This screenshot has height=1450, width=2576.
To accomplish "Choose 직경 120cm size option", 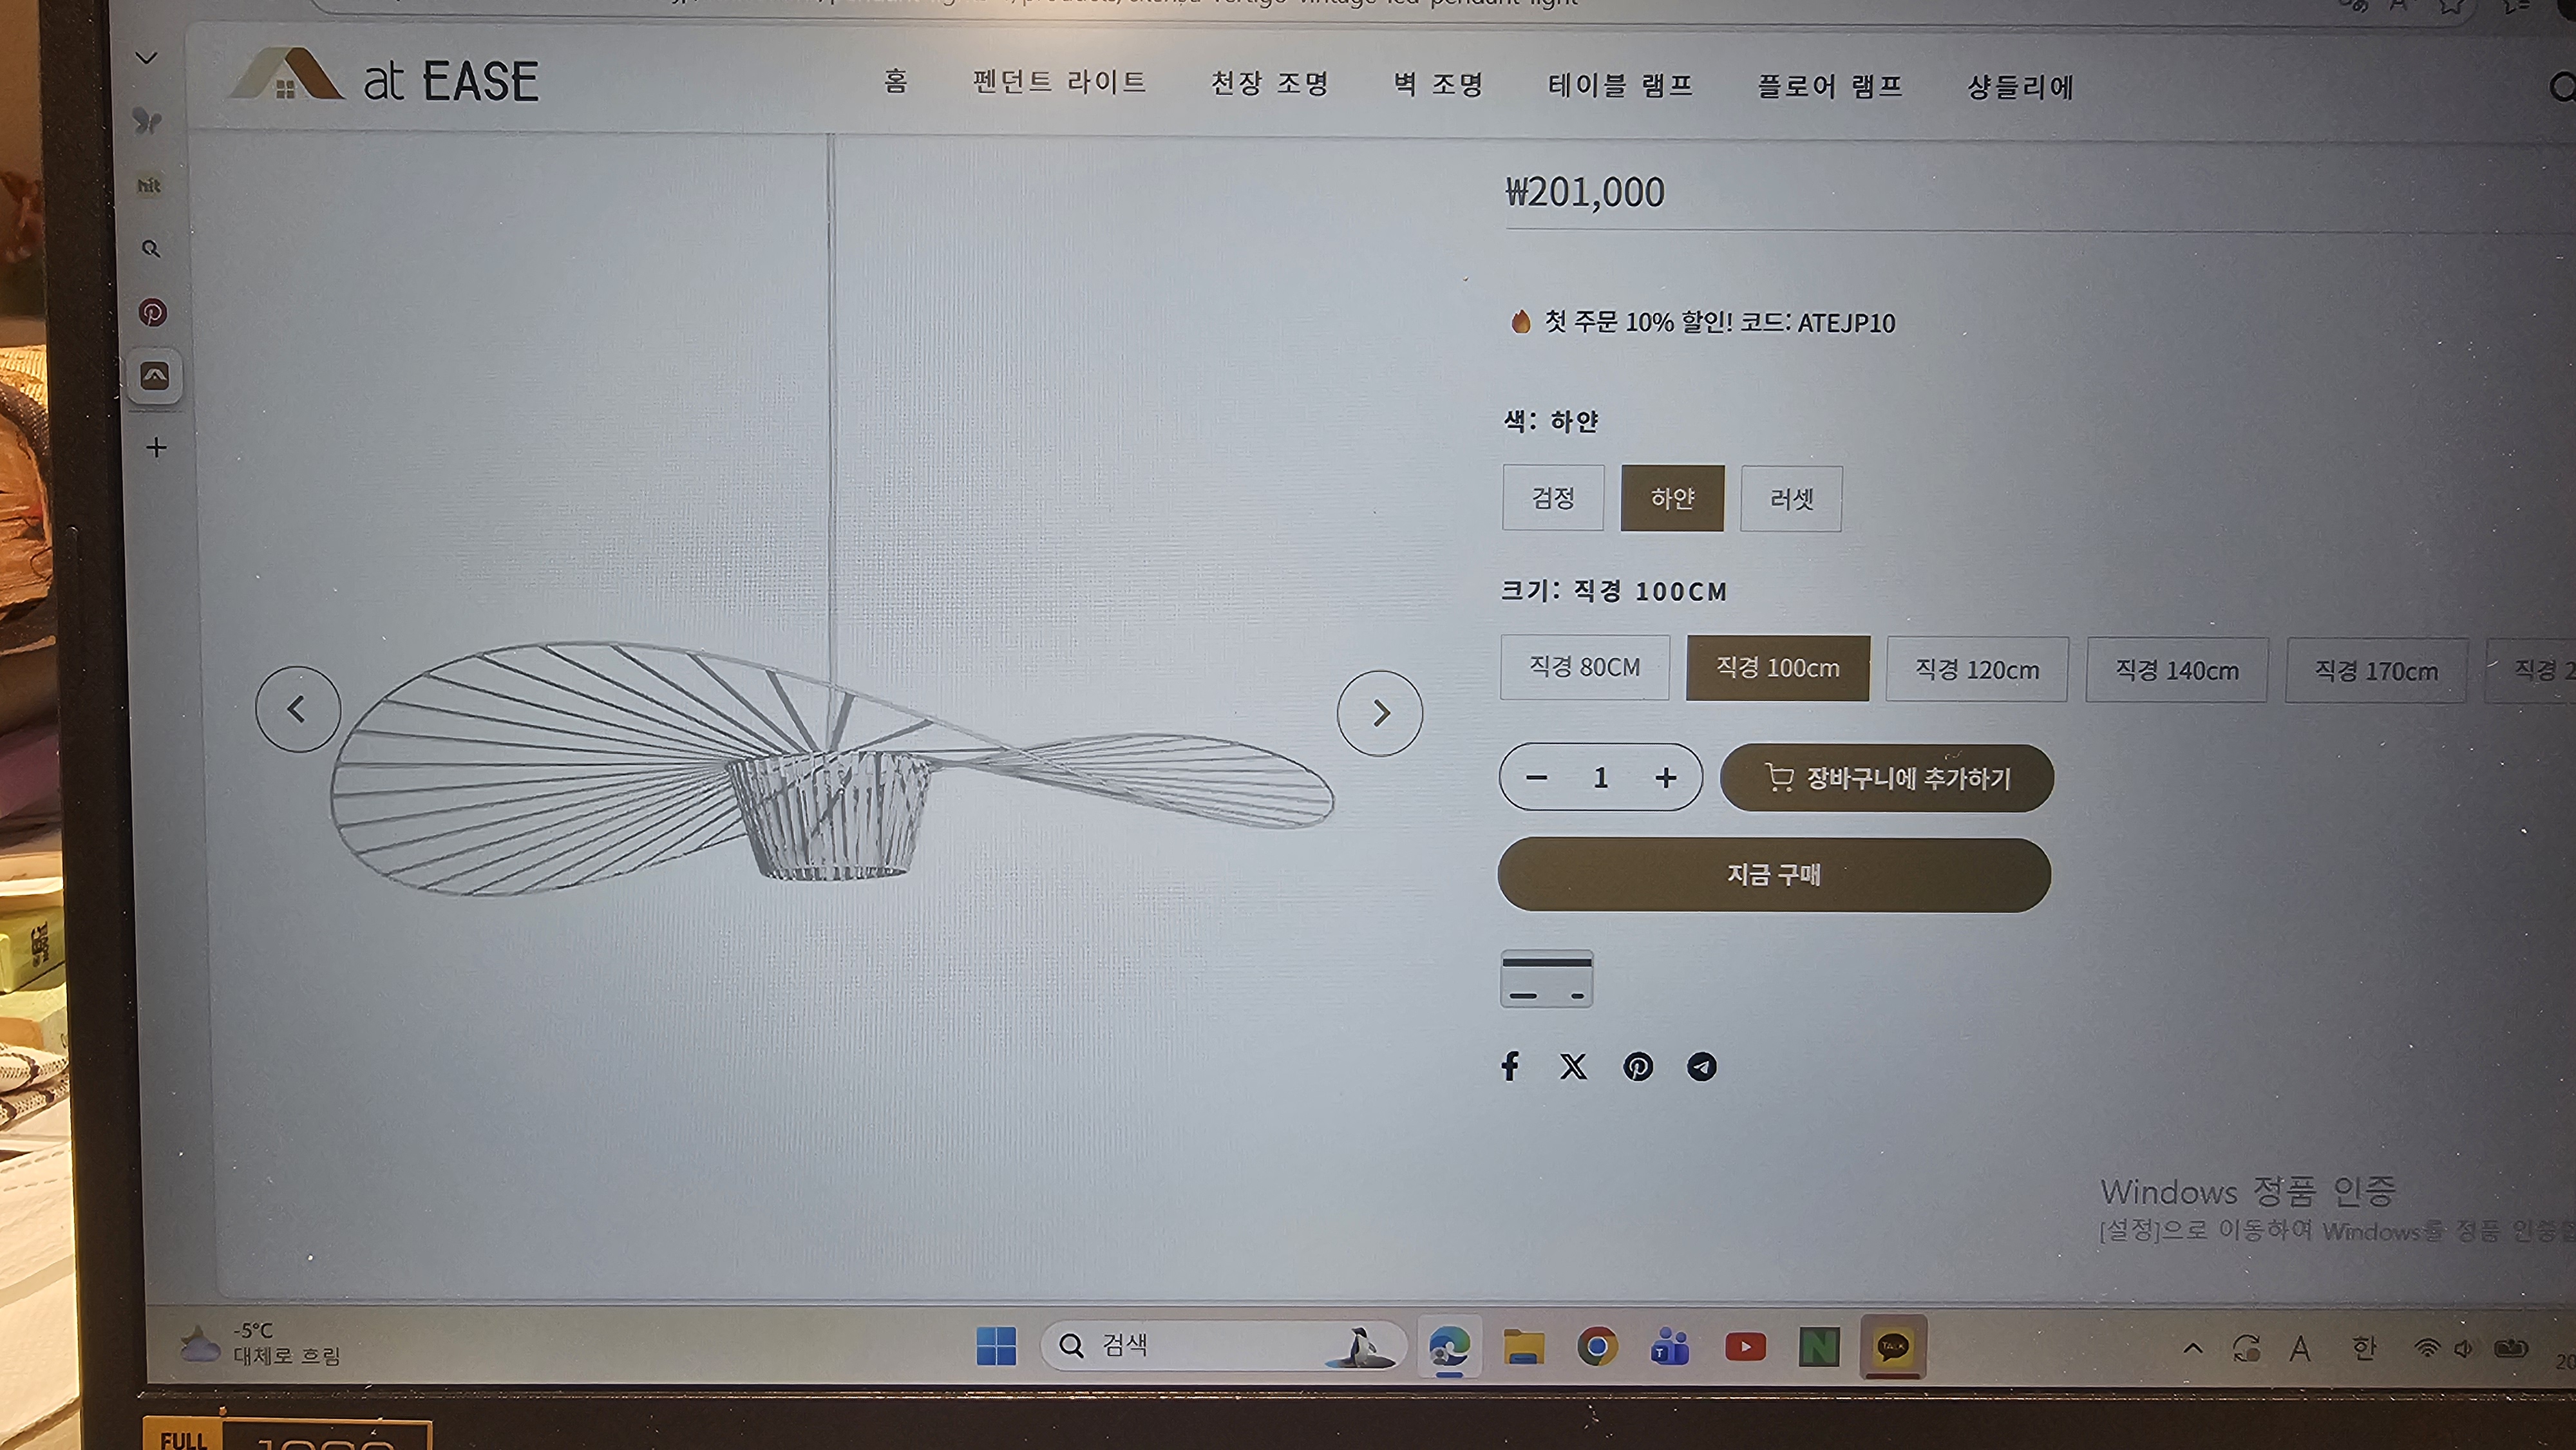I will (x=1976, y=670).
